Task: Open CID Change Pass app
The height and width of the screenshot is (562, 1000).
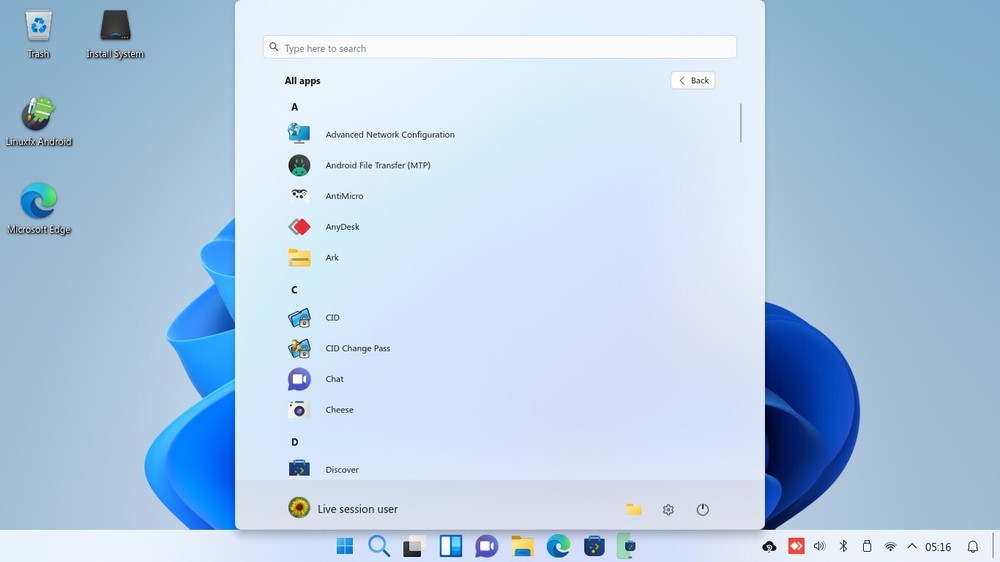Action: click(x=357, y=349)
